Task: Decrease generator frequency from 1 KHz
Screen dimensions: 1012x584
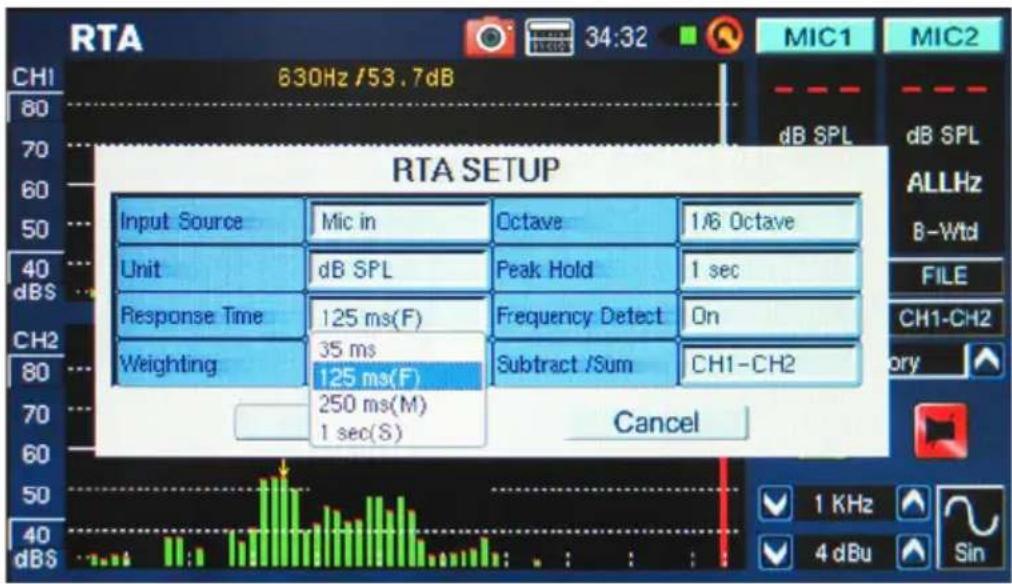Action: point(774,503)
